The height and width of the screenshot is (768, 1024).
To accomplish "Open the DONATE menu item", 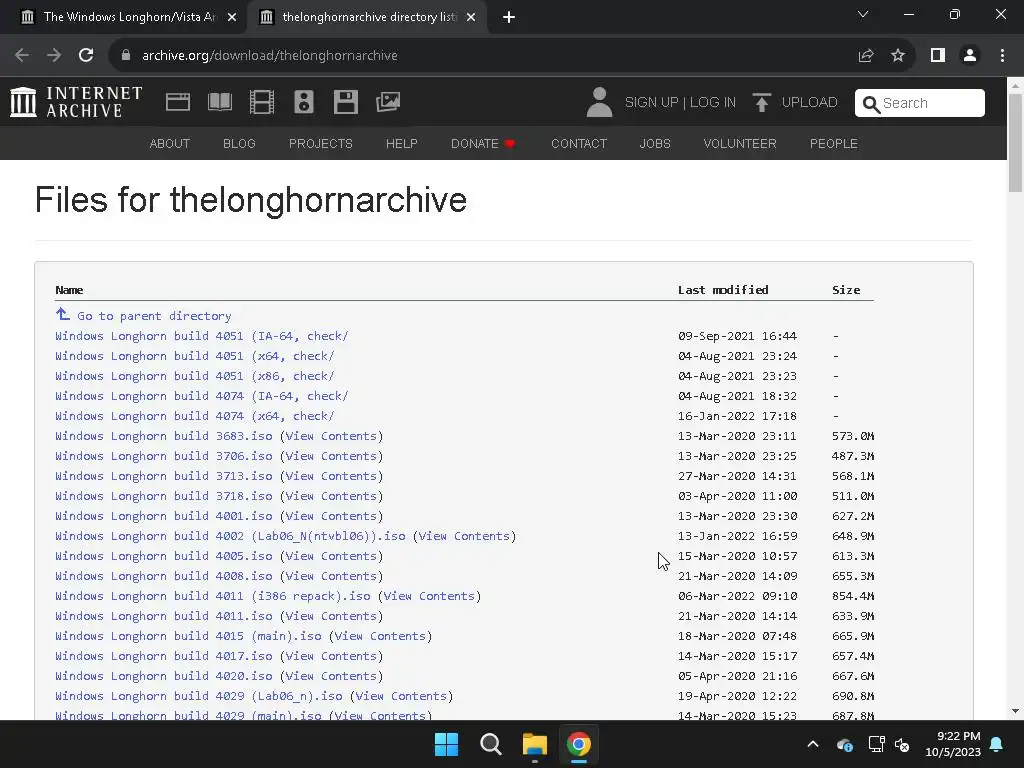I will click(x=483, y=144).
